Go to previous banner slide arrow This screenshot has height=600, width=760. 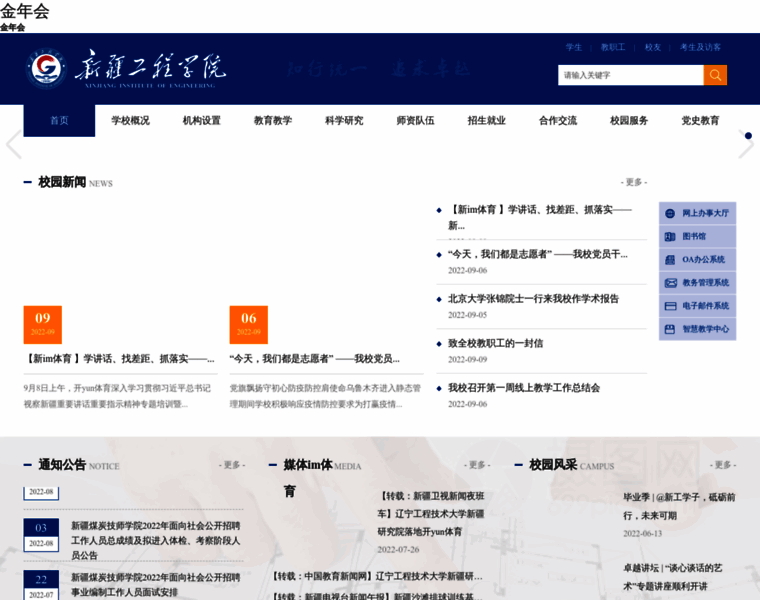13,145
